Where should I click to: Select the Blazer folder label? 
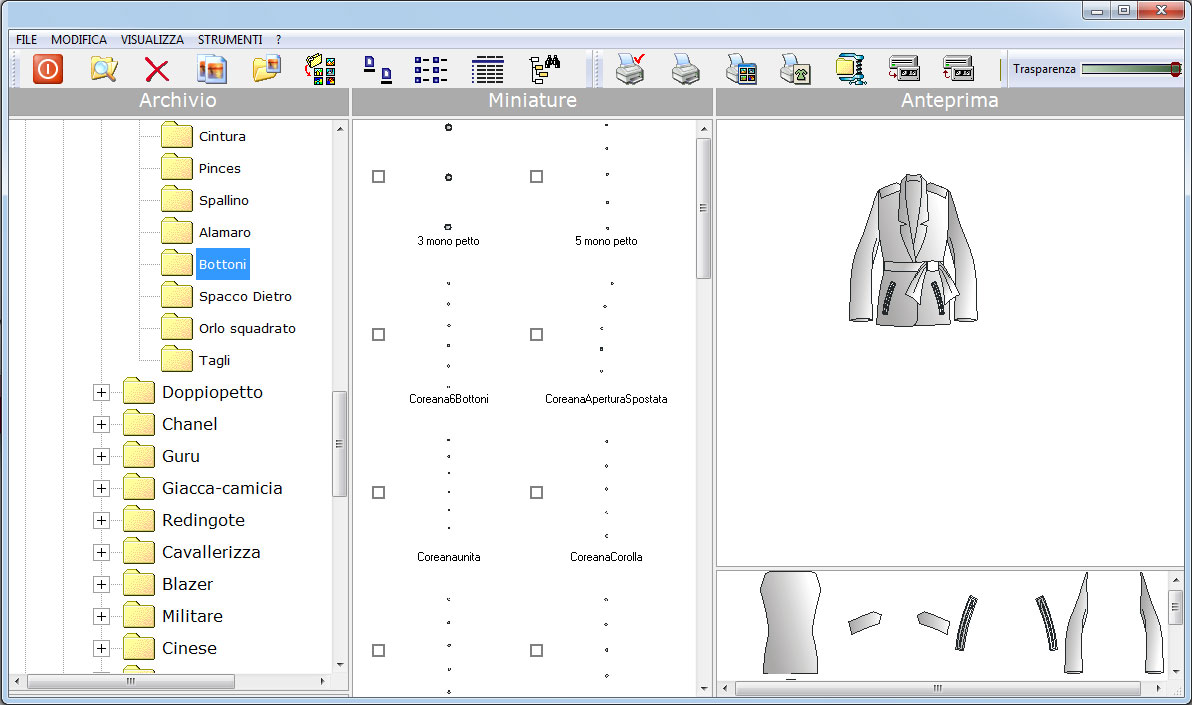click(187, 584)
